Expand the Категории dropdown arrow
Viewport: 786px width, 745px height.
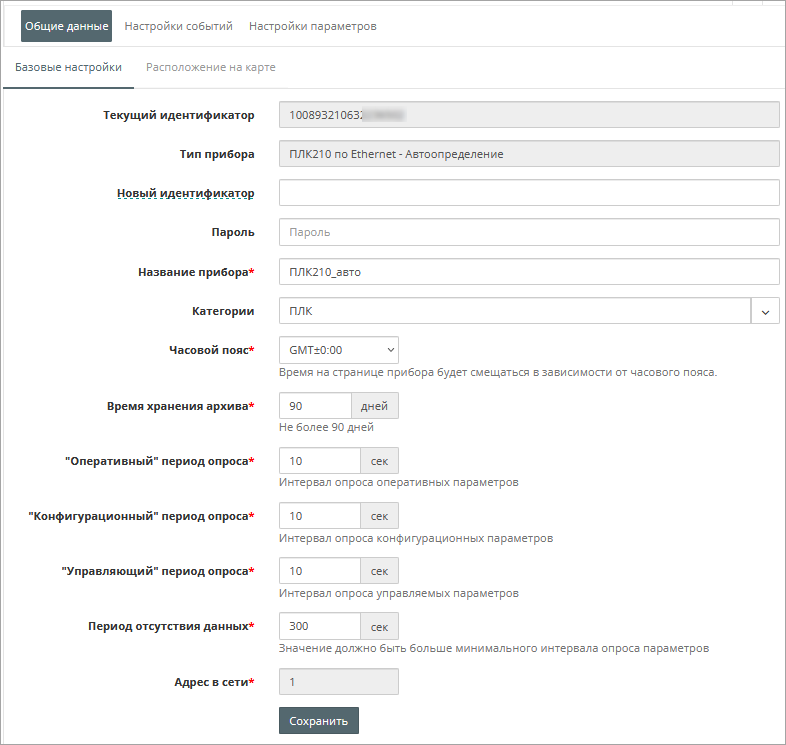765,311
